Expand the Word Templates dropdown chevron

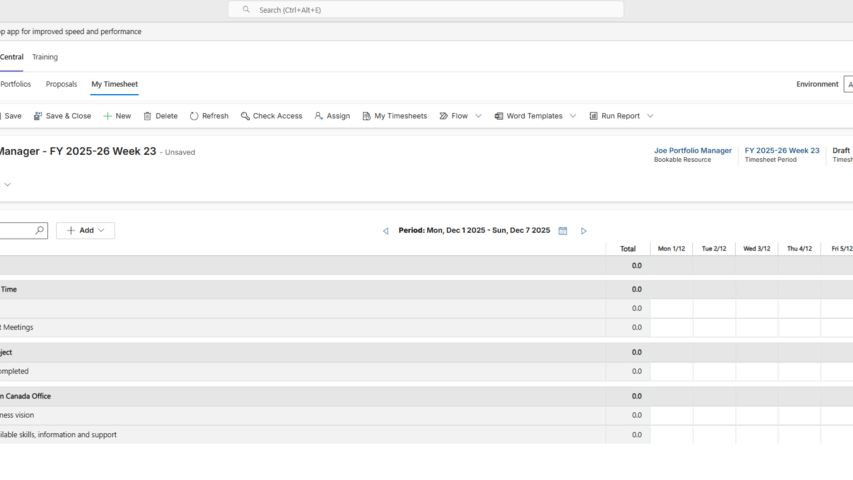(x=573, y=116)
